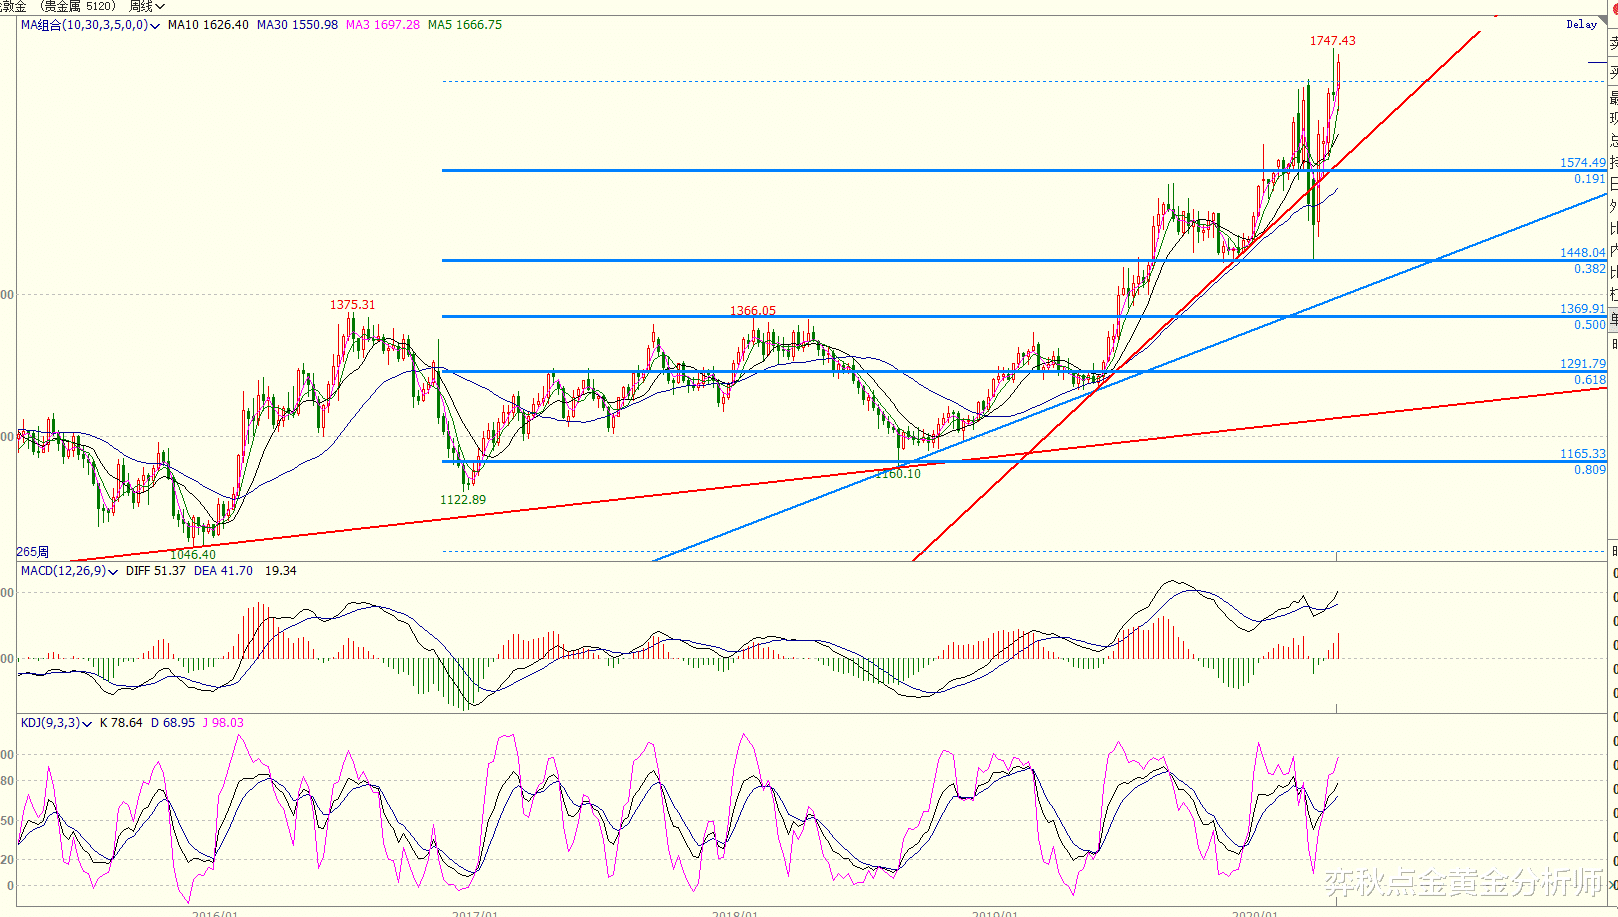
Task: Select the 0.382 Fibonacci ratio label
Action: click(1590, 269)
